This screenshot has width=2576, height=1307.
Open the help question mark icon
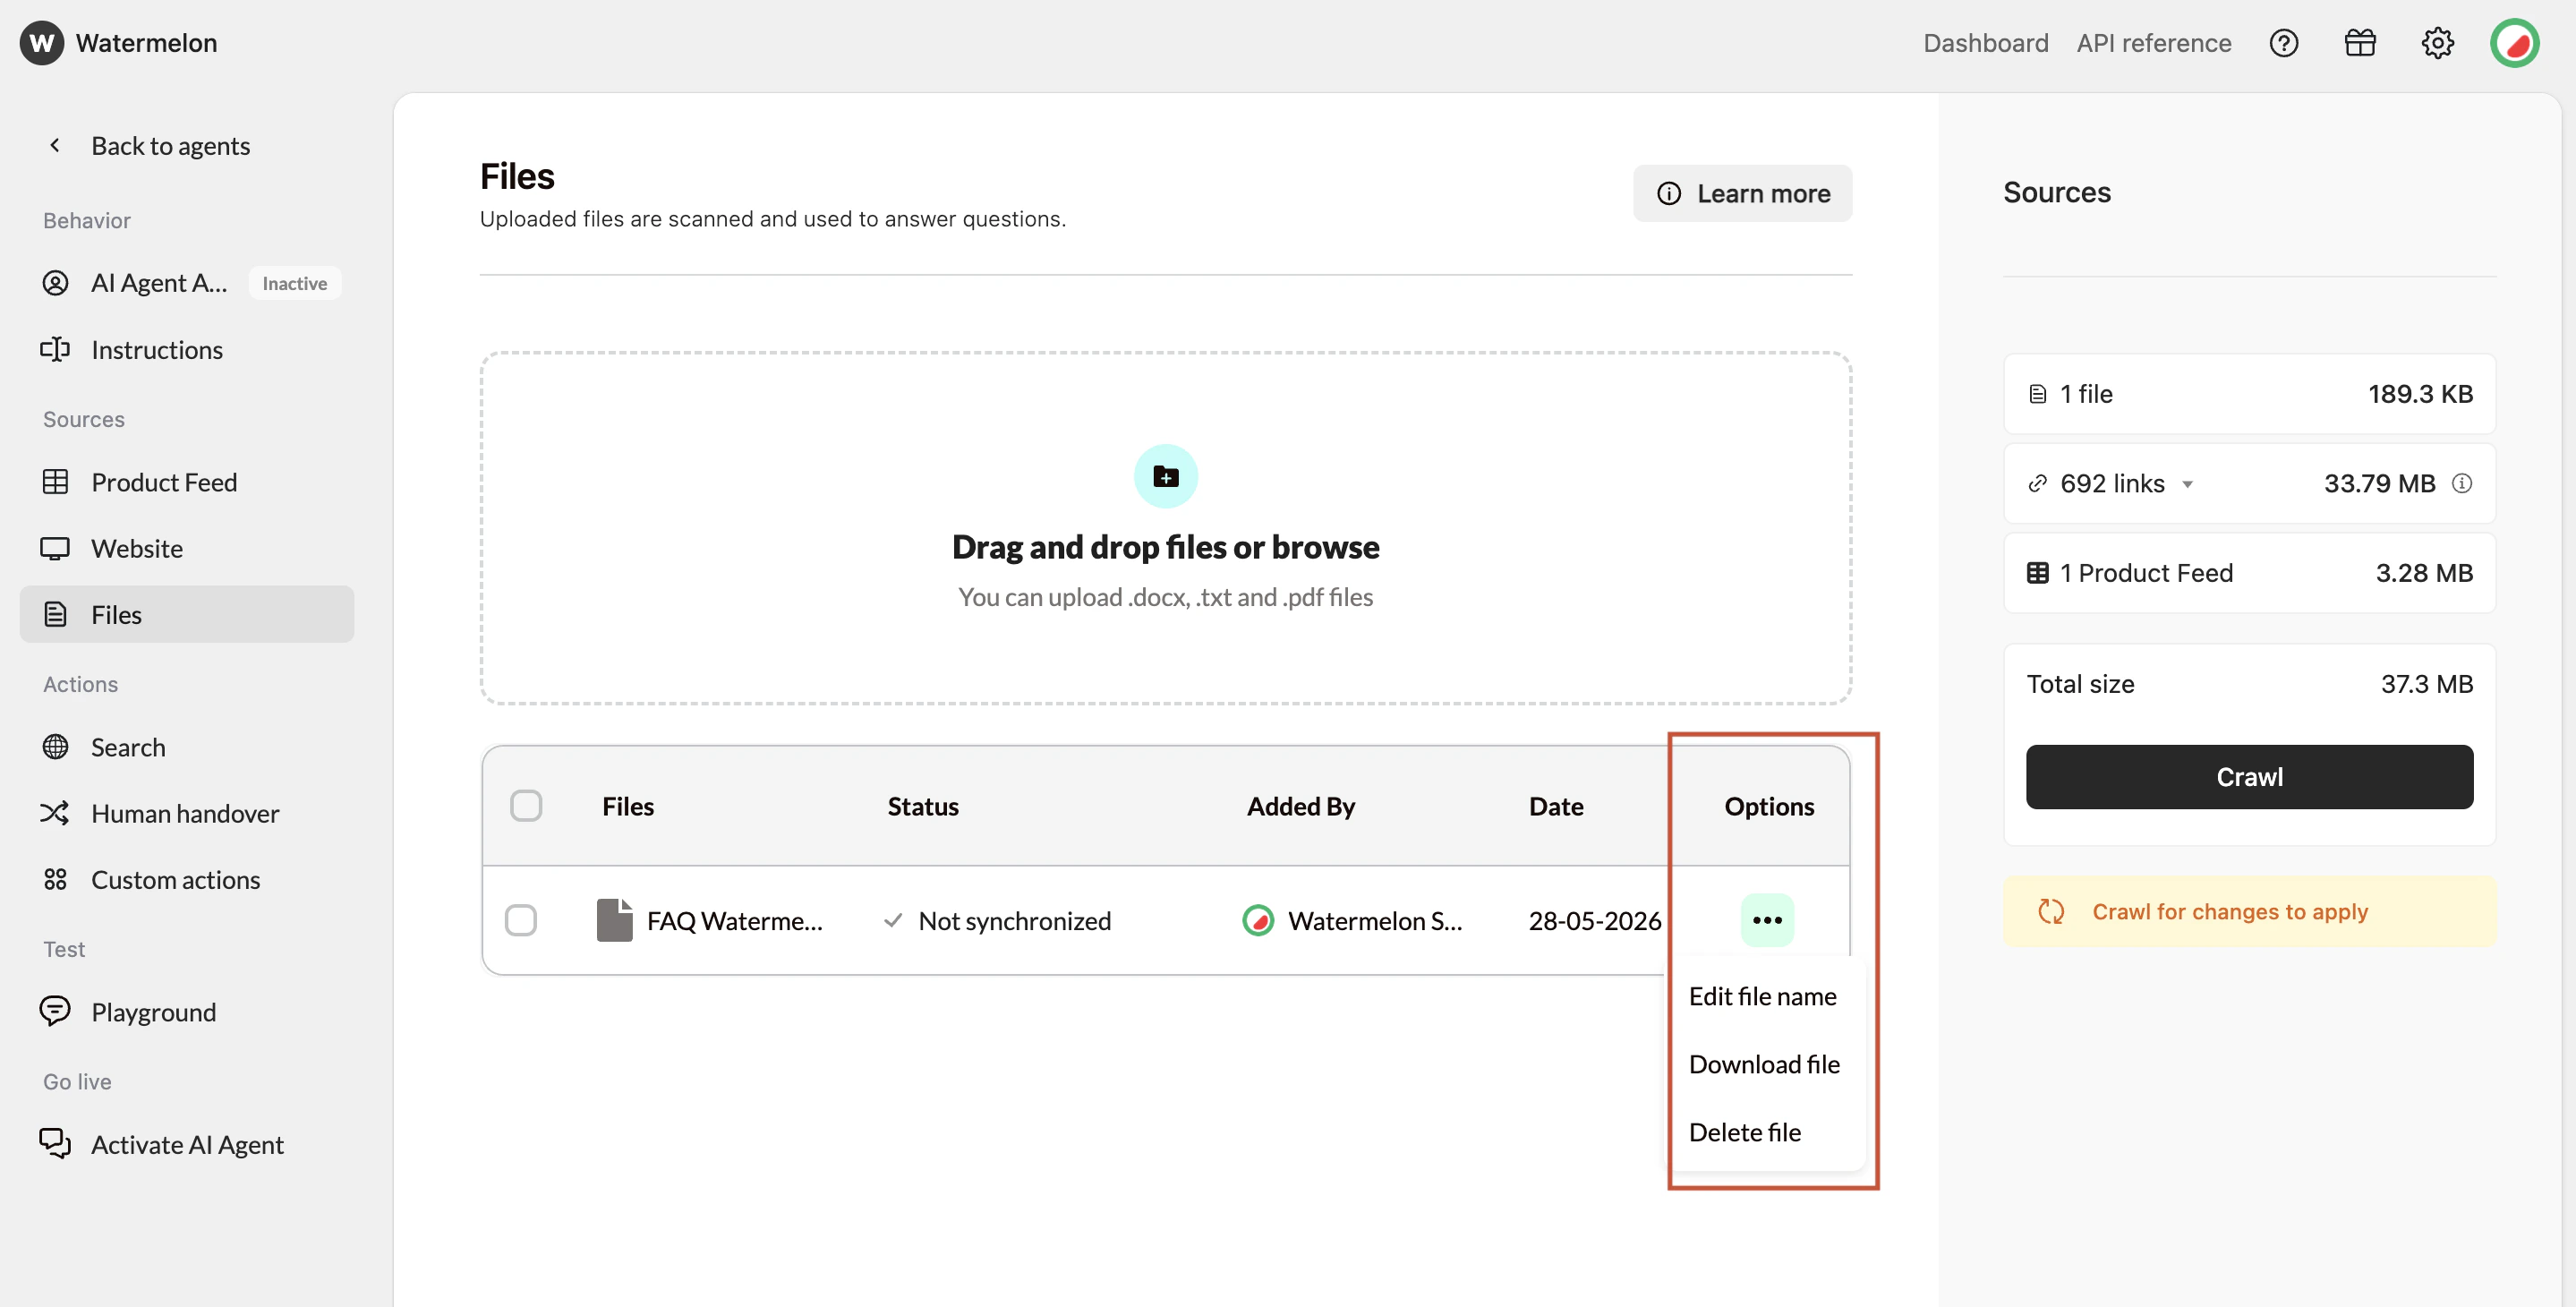pyautogui.click(x=2284, y=43)
